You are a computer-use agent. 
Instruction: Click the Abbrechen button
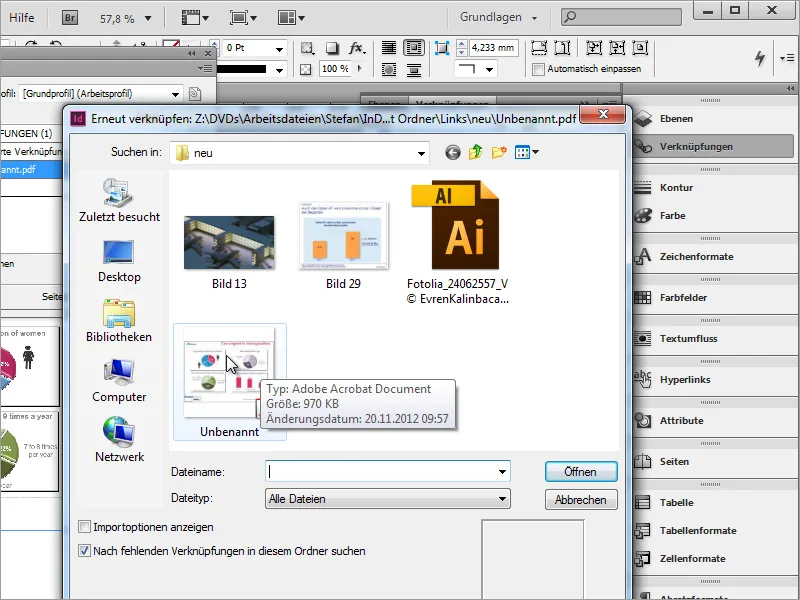tap(581, 500)
